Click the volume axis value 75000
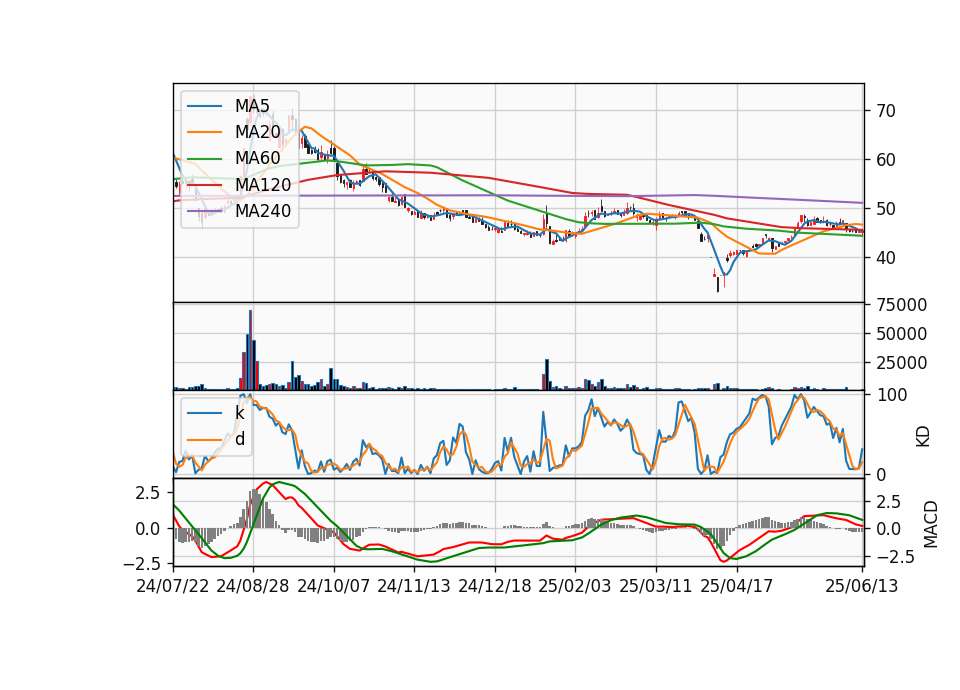Screen dimensions: 960x690 tap(901, 305)
